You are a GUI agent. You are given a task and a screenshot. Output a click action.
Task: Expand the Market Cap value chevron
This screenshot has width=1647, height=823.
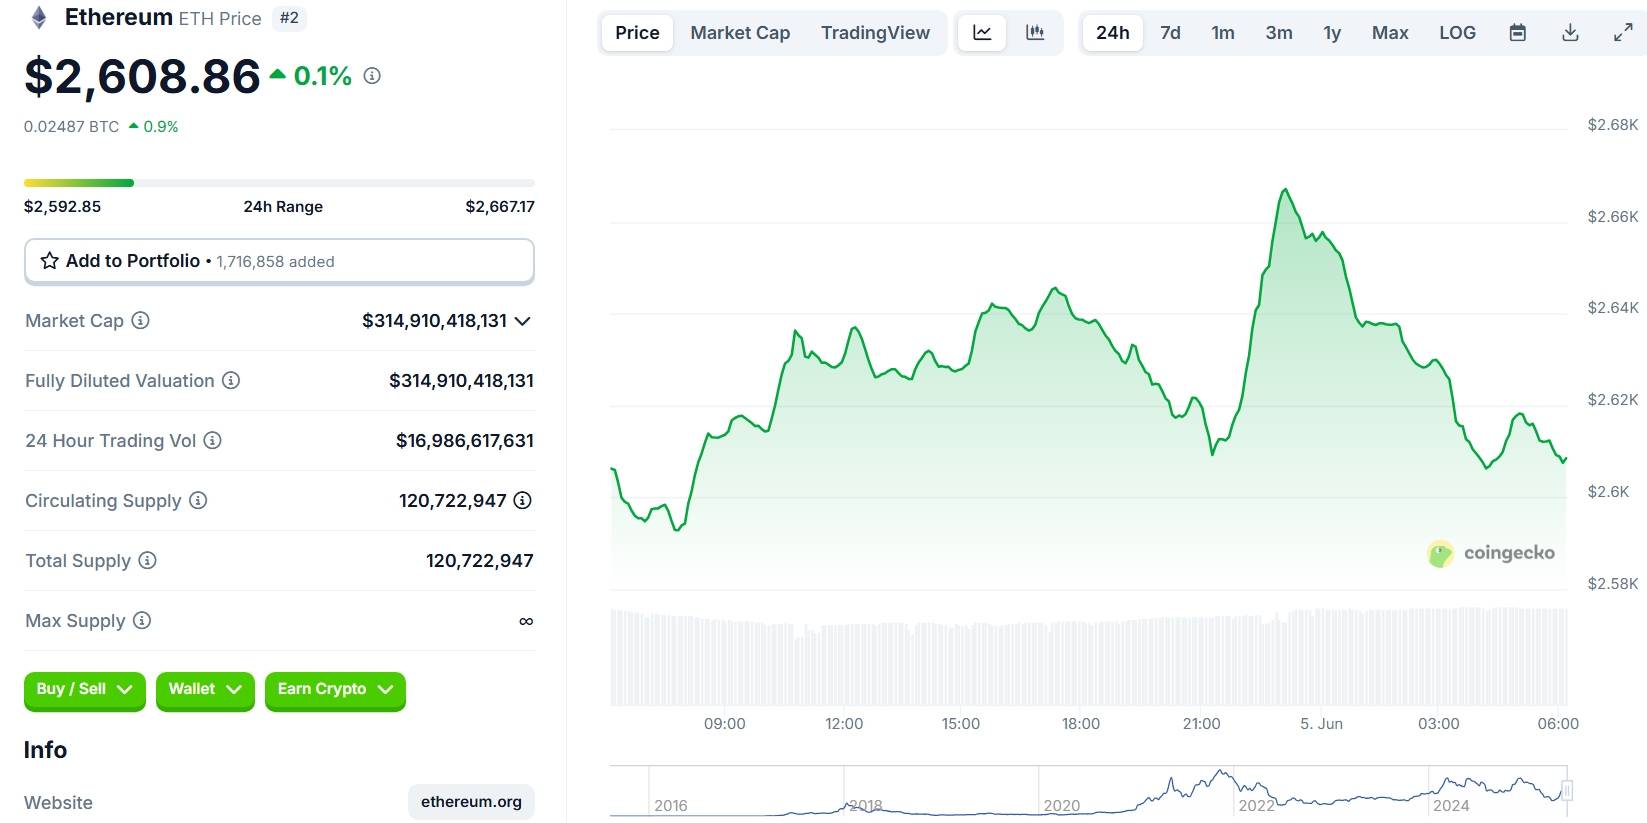point(522,321)
